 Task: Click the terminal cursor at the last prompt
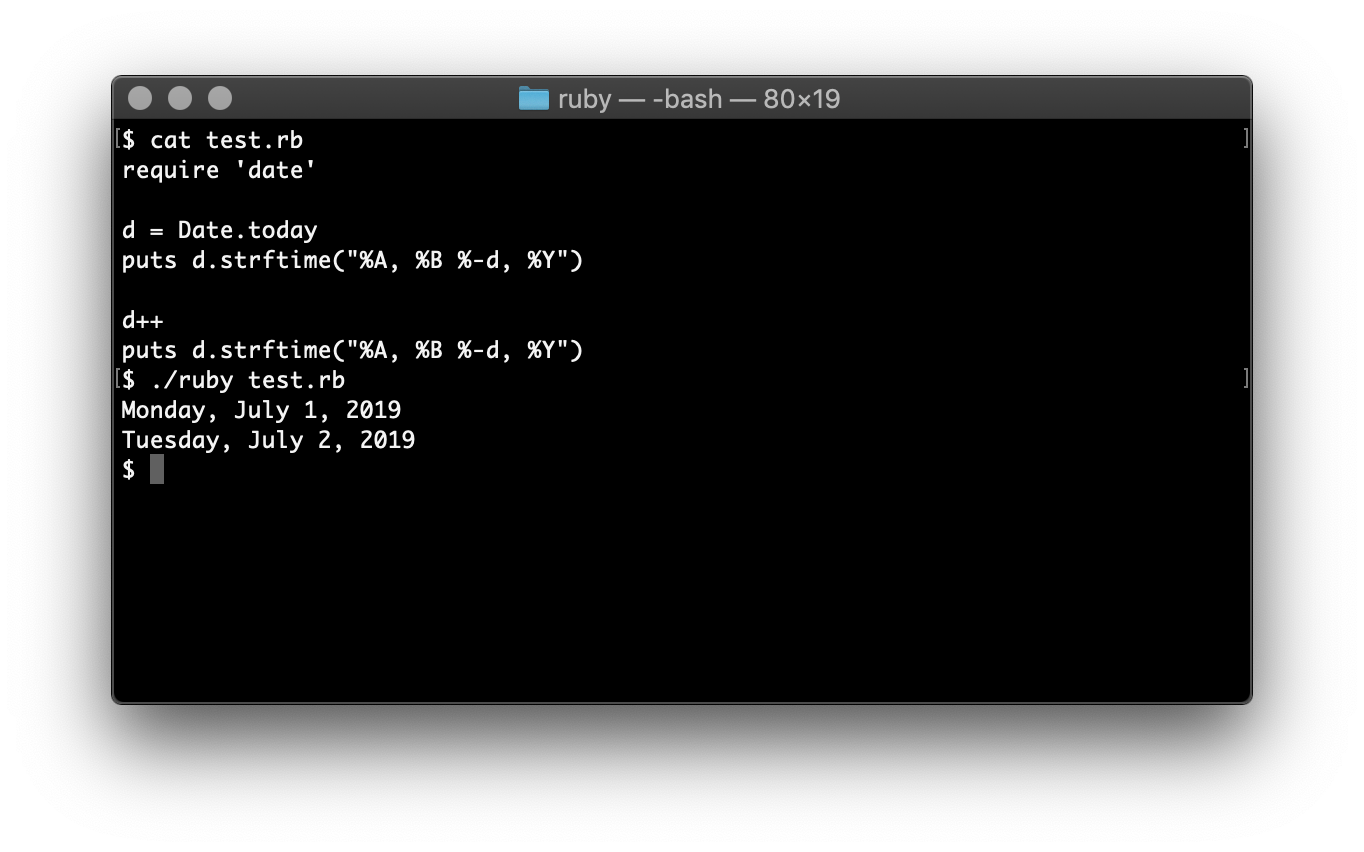[156, 469]
